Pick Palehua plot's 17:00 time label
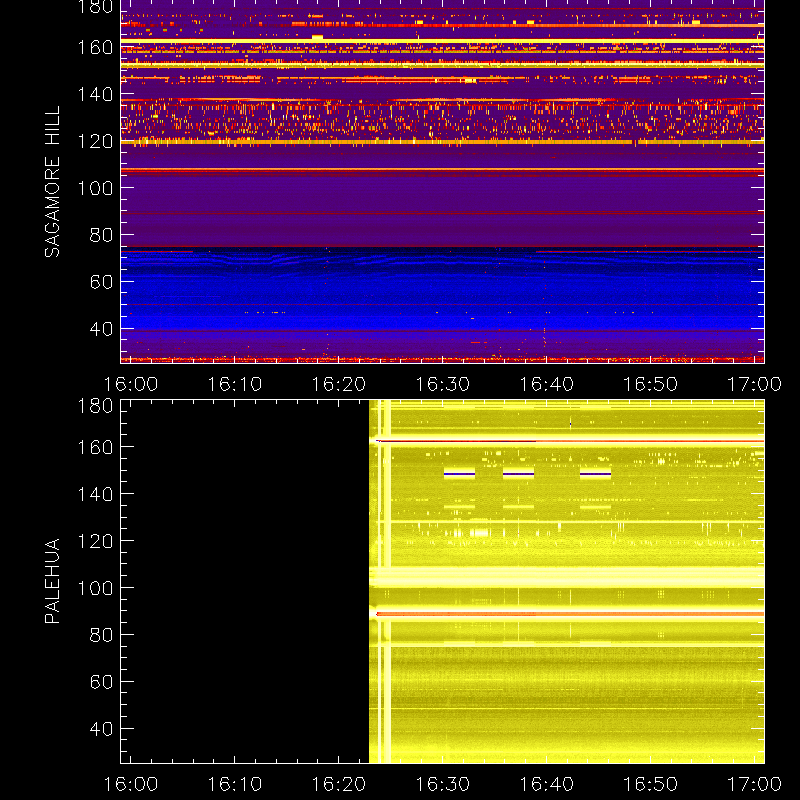The height and width of the screenshot is (800, 800). [755, 784]
